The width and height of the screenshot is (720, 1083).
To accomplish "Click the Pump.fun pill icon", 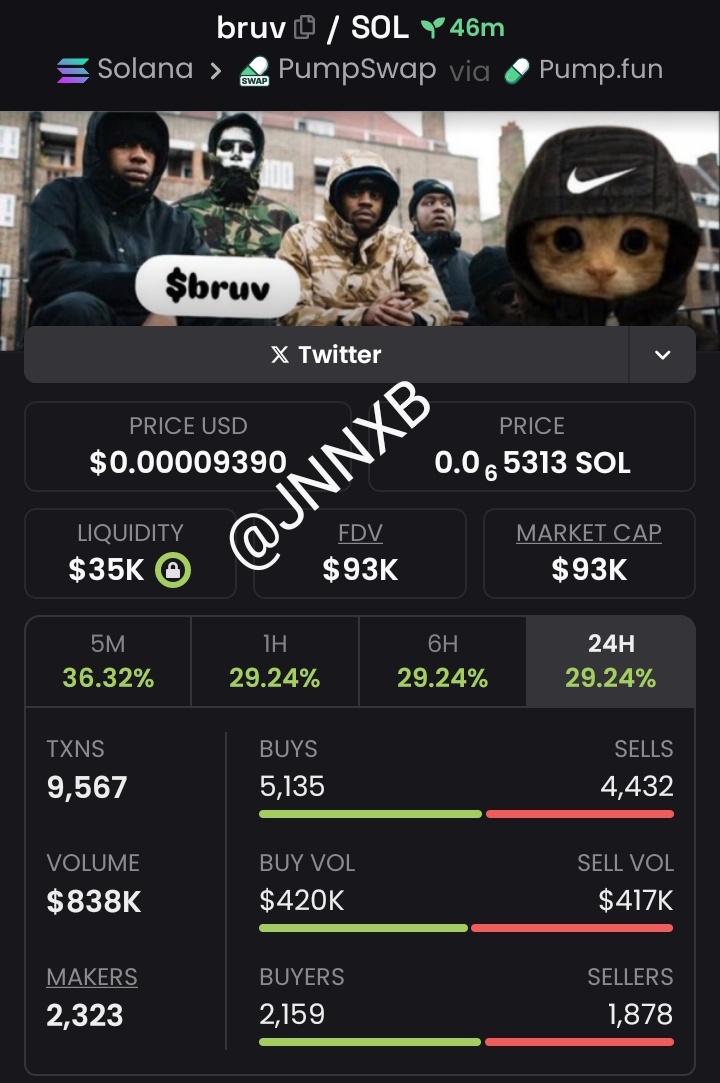I will point(517,70).
